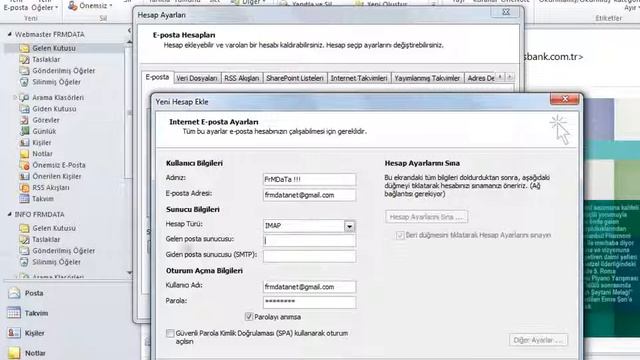Screen dimensions: 640x360
Task: Click the Diğer Ayarlar button
Action: tap(538, 340)
